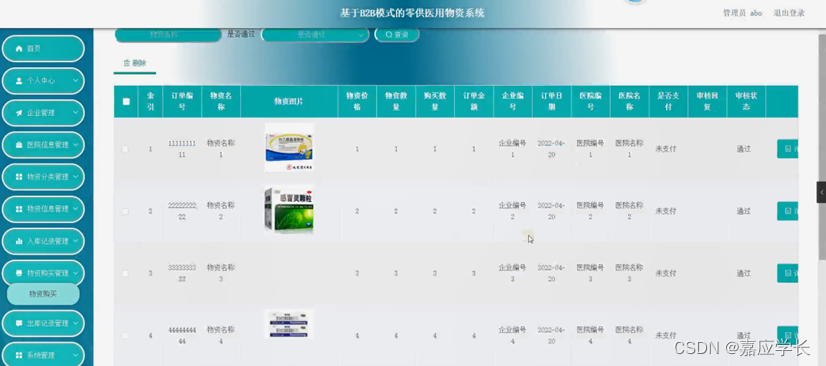Expand the 出库记录管理 menu chevron
This screenshot has width=826, height=366.
[x=75, y=323]
